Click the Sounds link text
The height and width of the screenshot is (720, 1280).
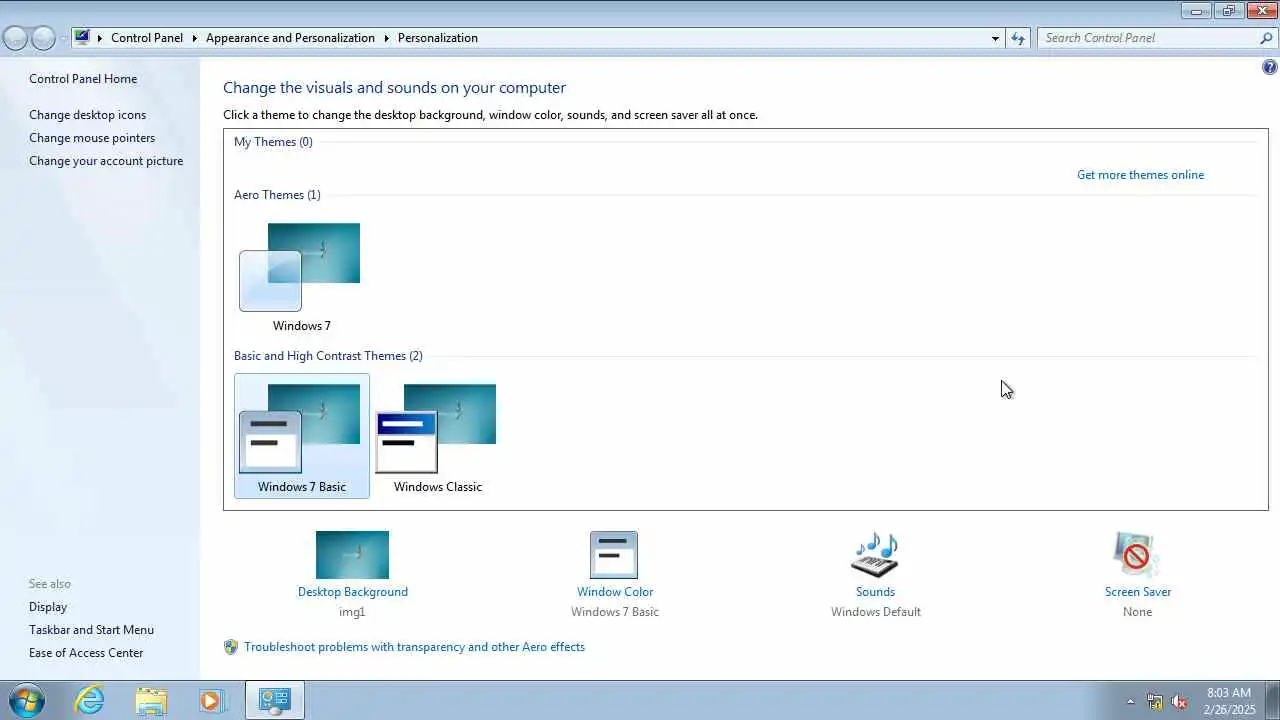point(875,592)
